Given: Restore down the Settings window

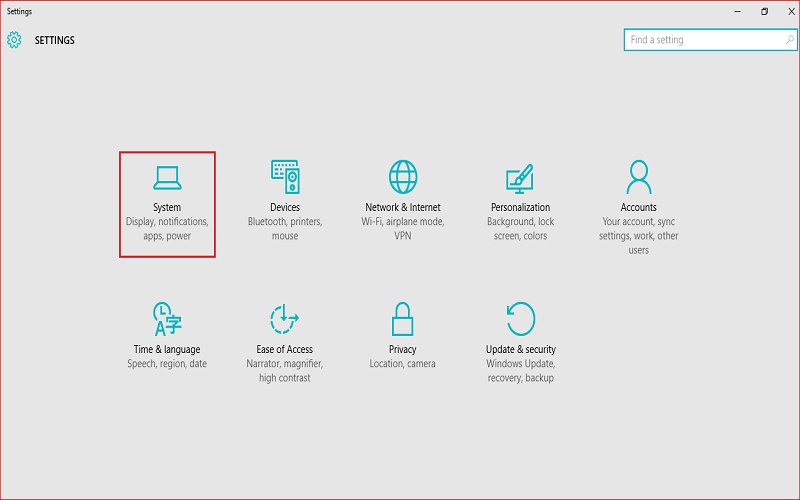Looking at the screenshot, I should 764,11.
